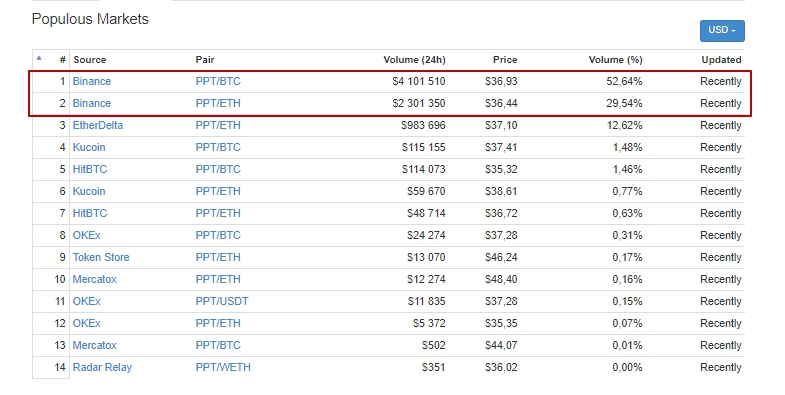Open PPT/ETH pair for Mercatox row 10
The image size is (785, 395).
coord(218,279)
